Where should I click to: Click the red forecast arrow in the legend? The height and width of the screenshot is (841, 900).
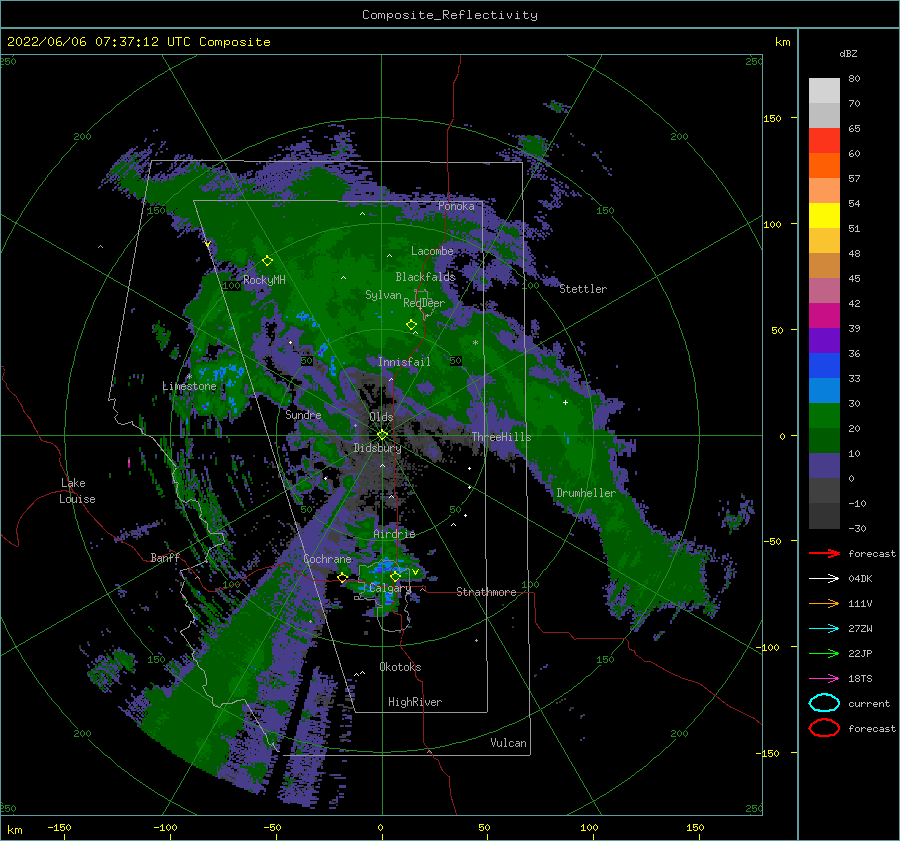(824, 553)
